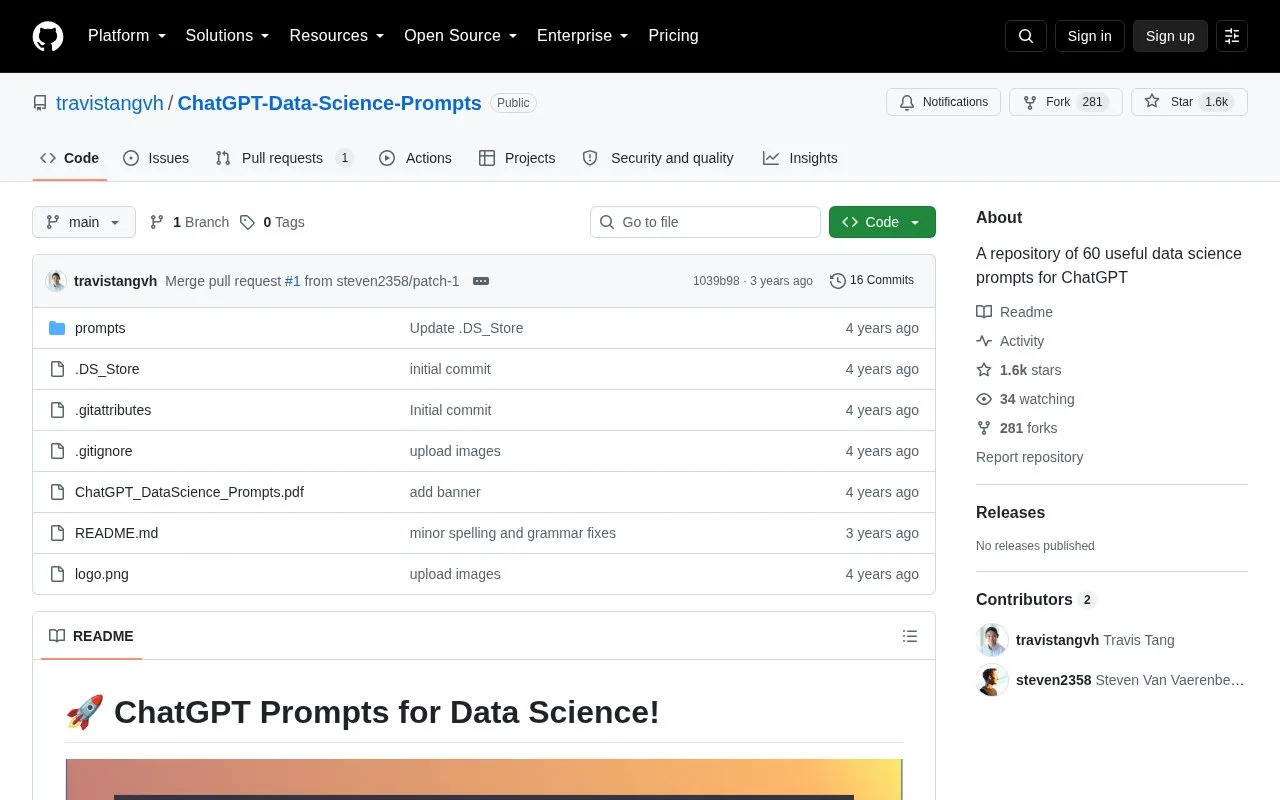Switch to the Insights tab
The height and width of the screenshot is (800, 1280).
[800, 158]
